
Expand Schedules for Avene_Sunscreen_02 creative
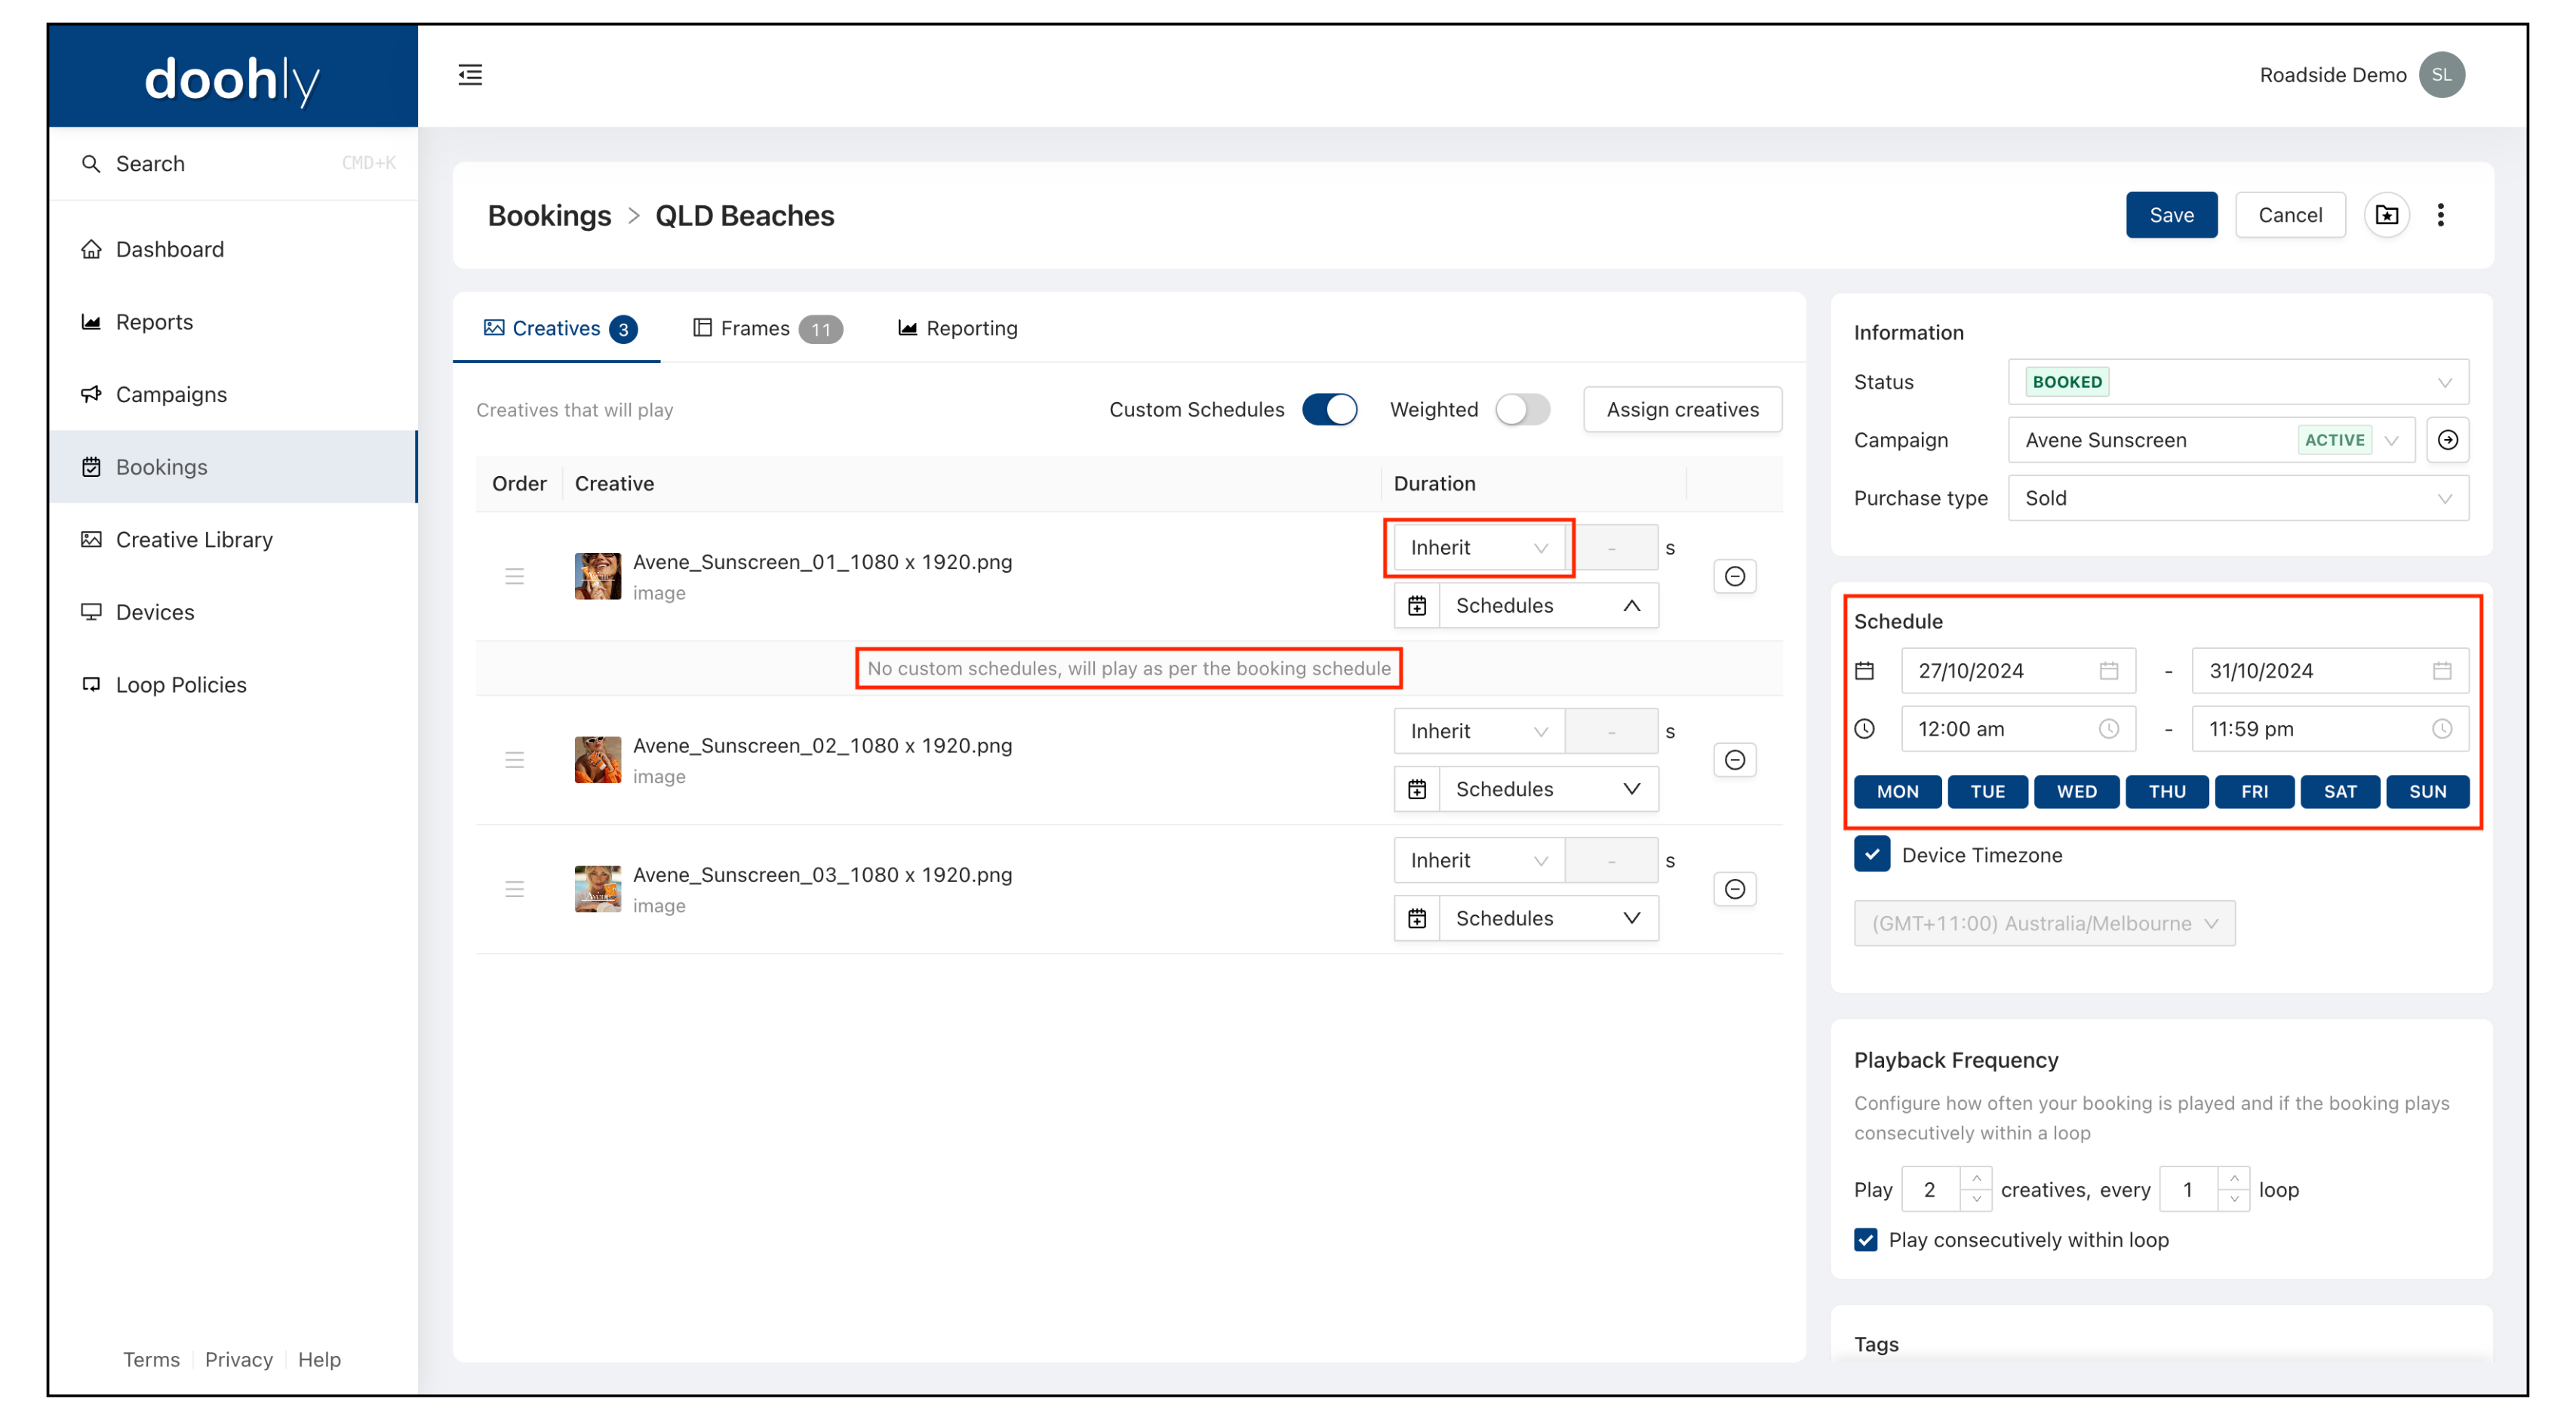1628,788
